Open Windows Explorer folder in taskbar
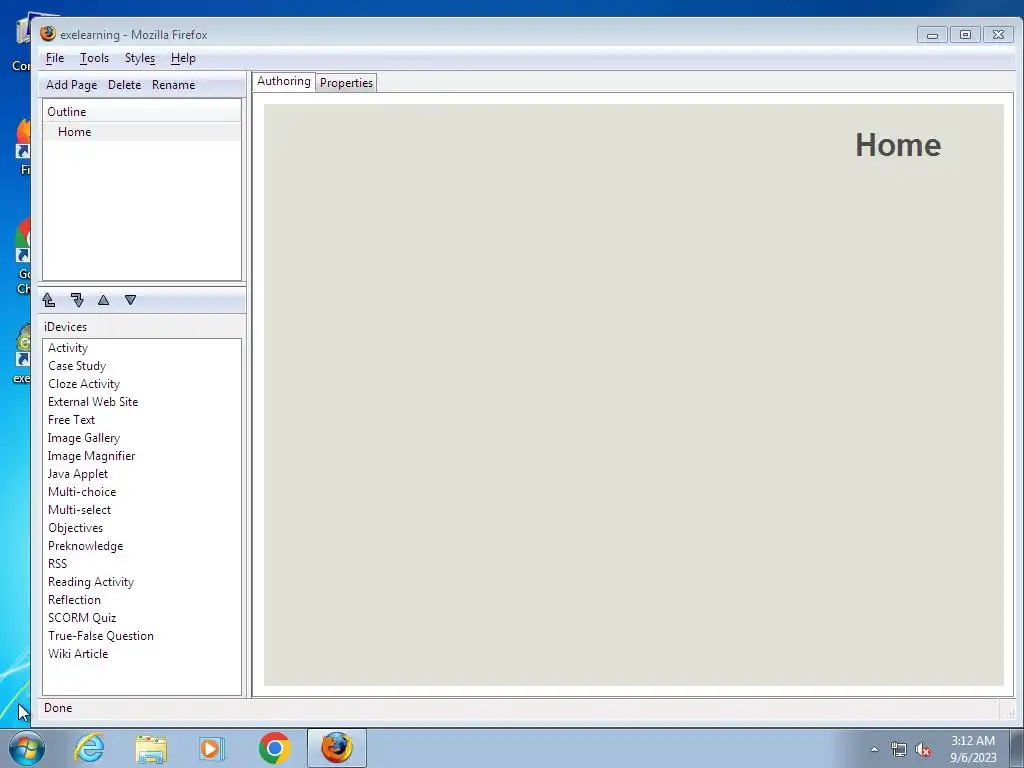 pyautogui.click(x=151, y=748)
